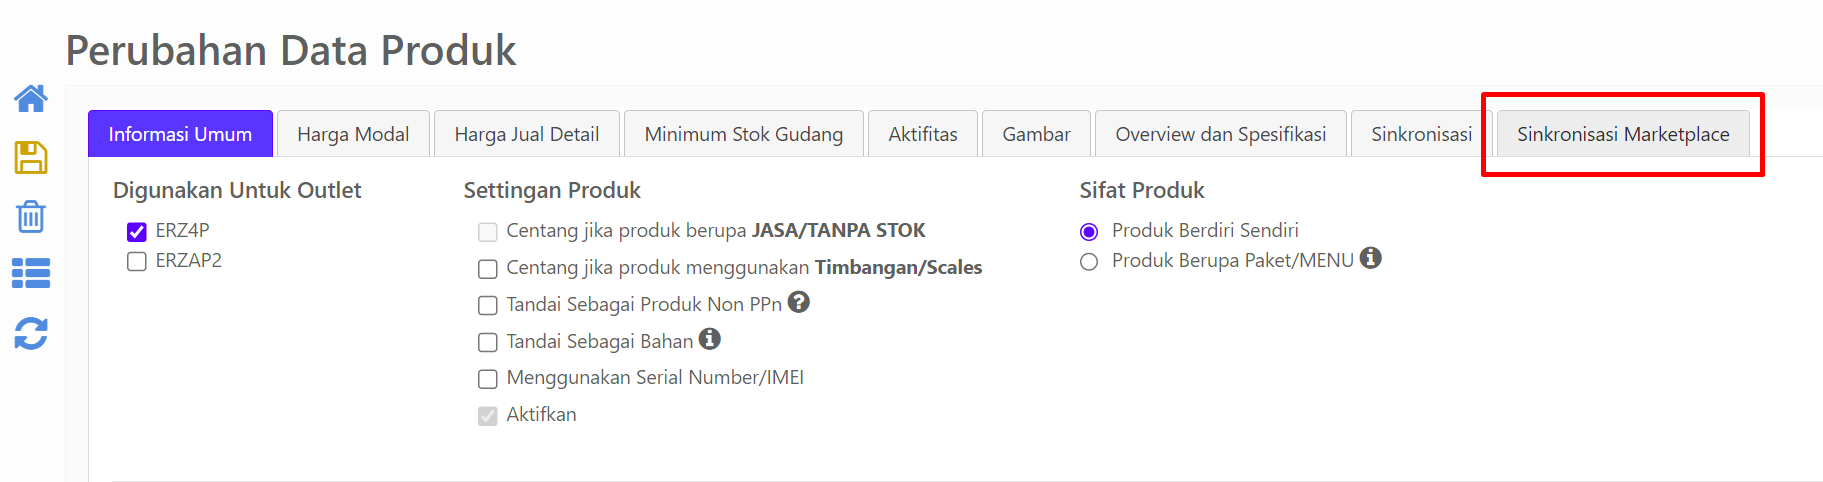Uncheck the ERZ4P outlet checkbox
The width and height of the screenshot is (1823, 482).
pos(137,232)
